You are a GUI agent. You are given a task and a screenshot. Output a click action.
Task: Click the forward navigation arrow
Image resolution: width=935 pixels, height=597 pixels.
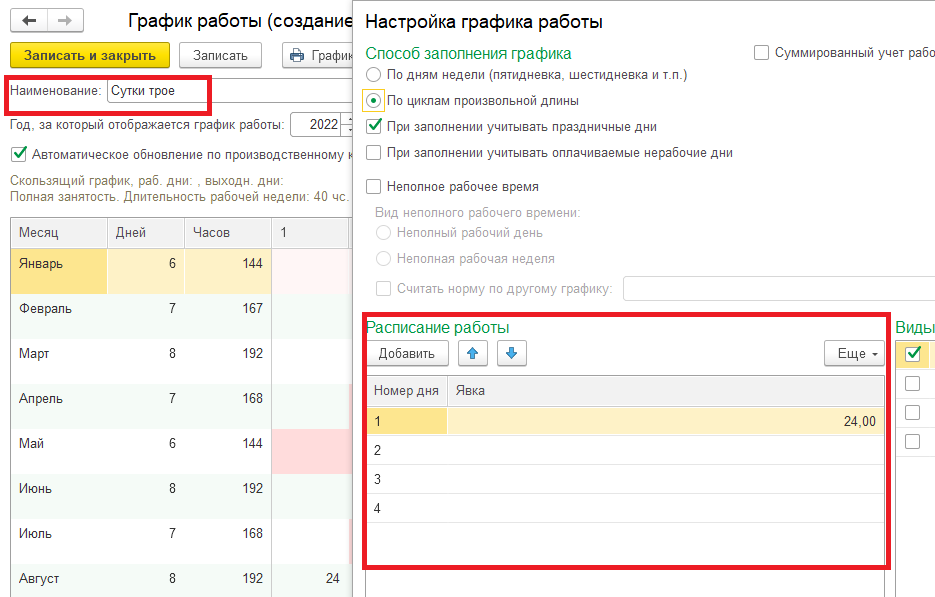point(65,20)
